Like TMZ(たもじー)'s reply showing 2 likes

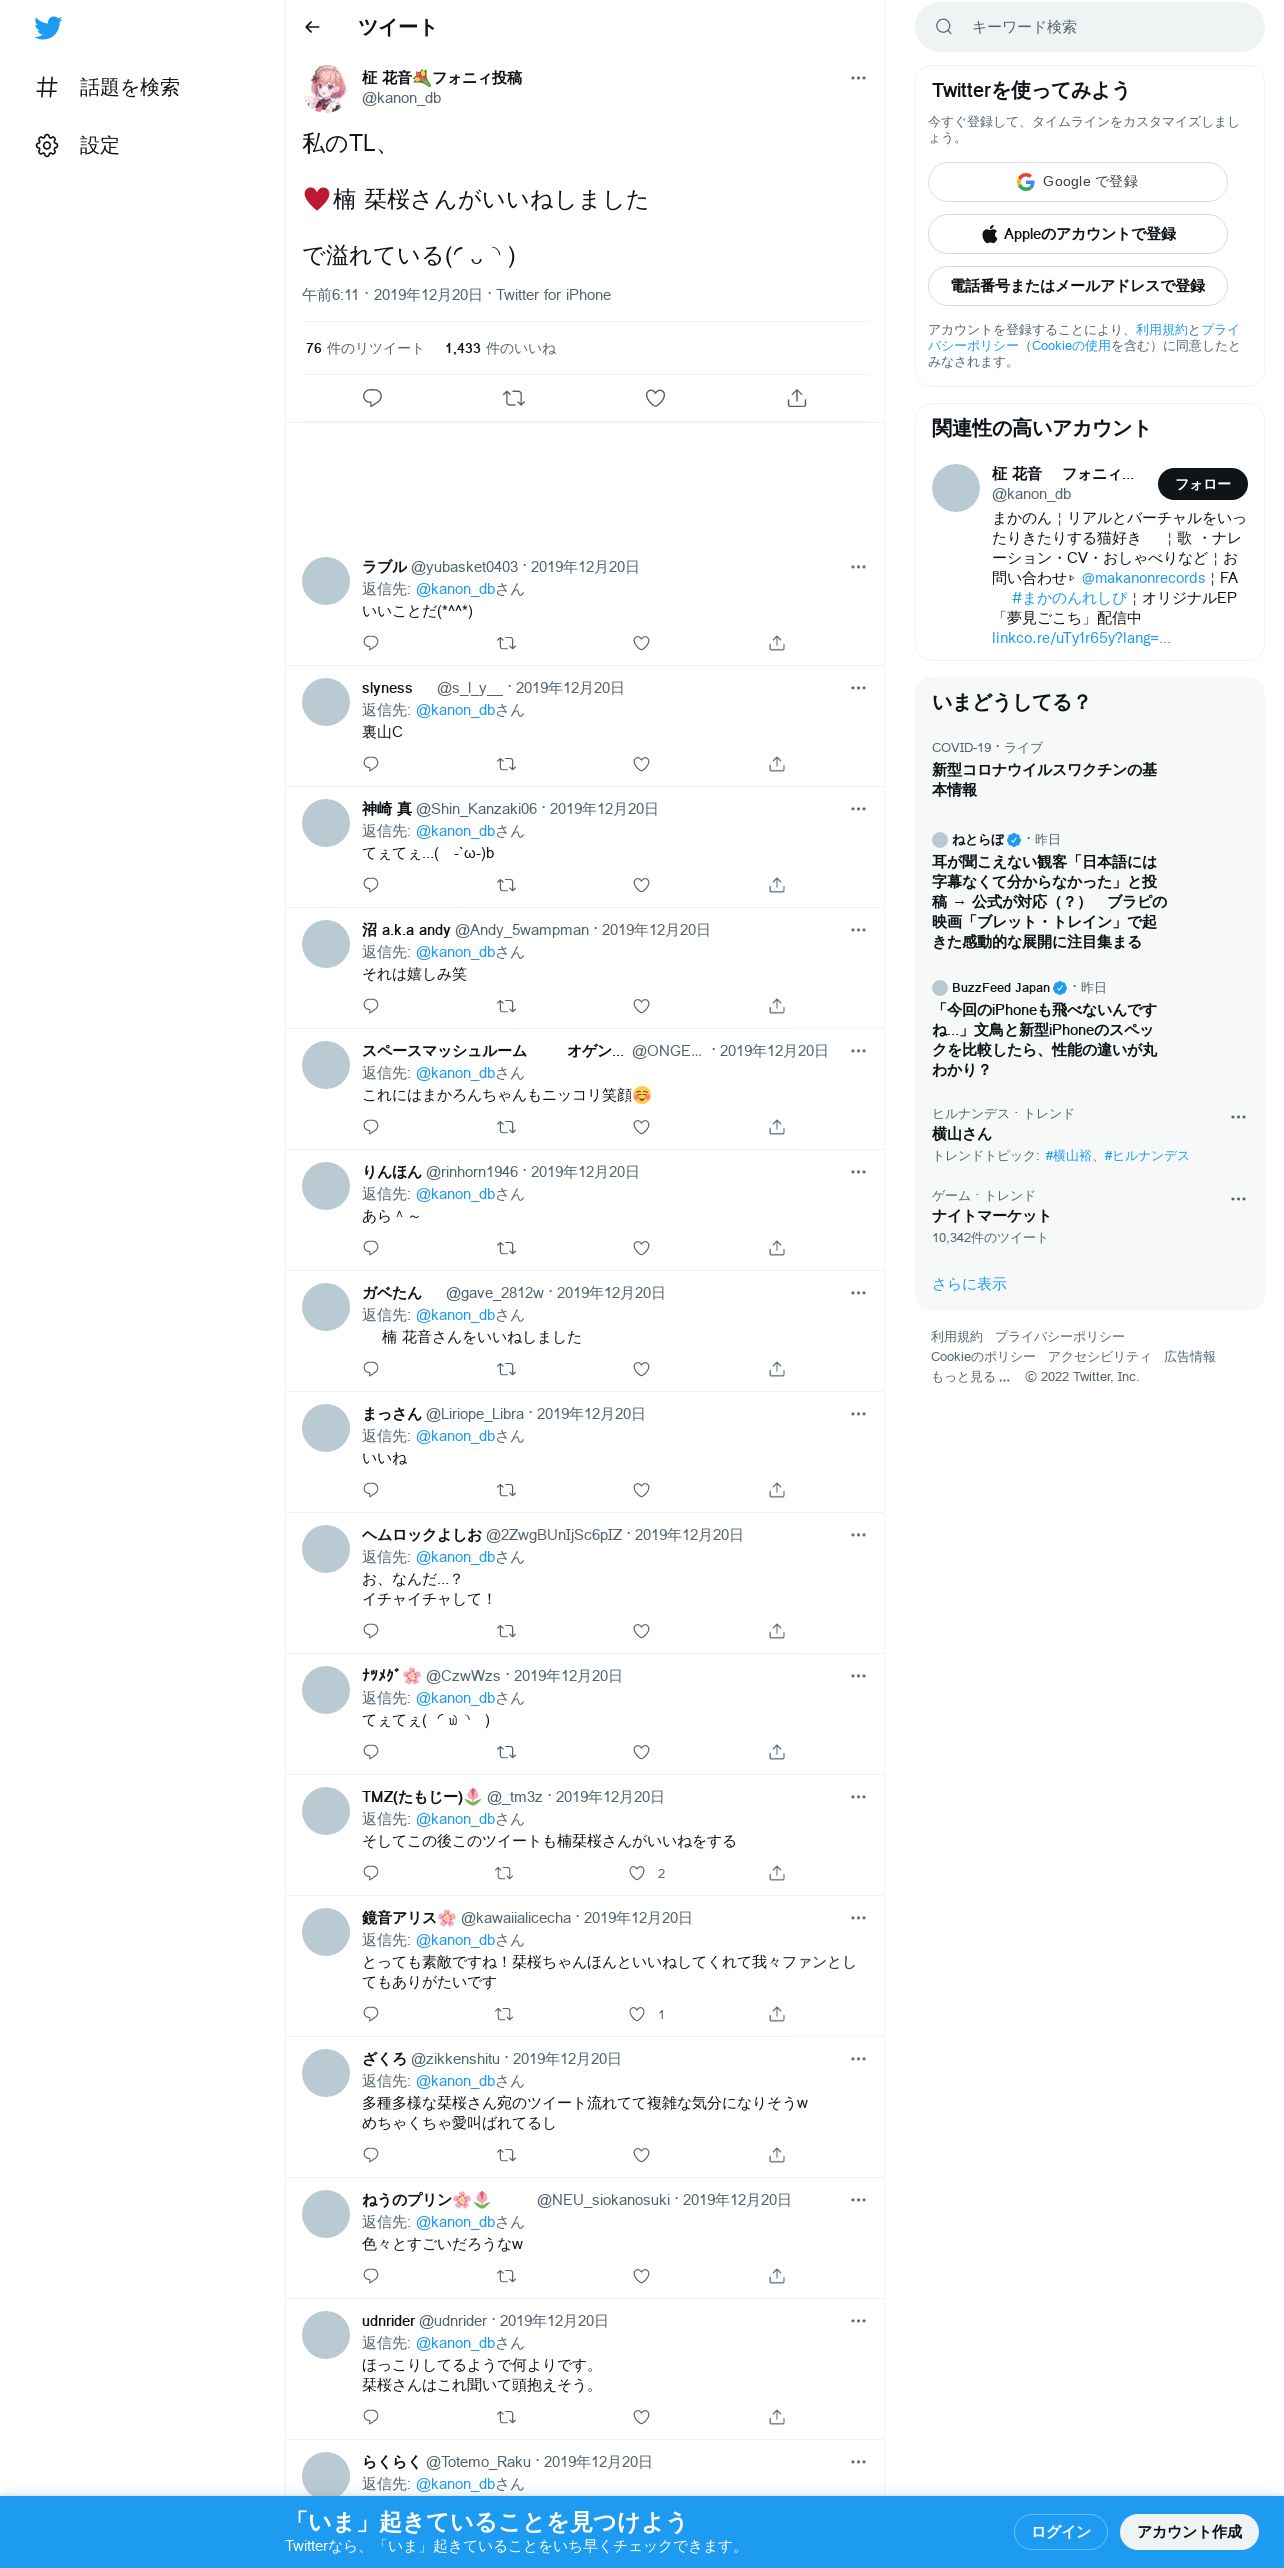[637, 1873]
